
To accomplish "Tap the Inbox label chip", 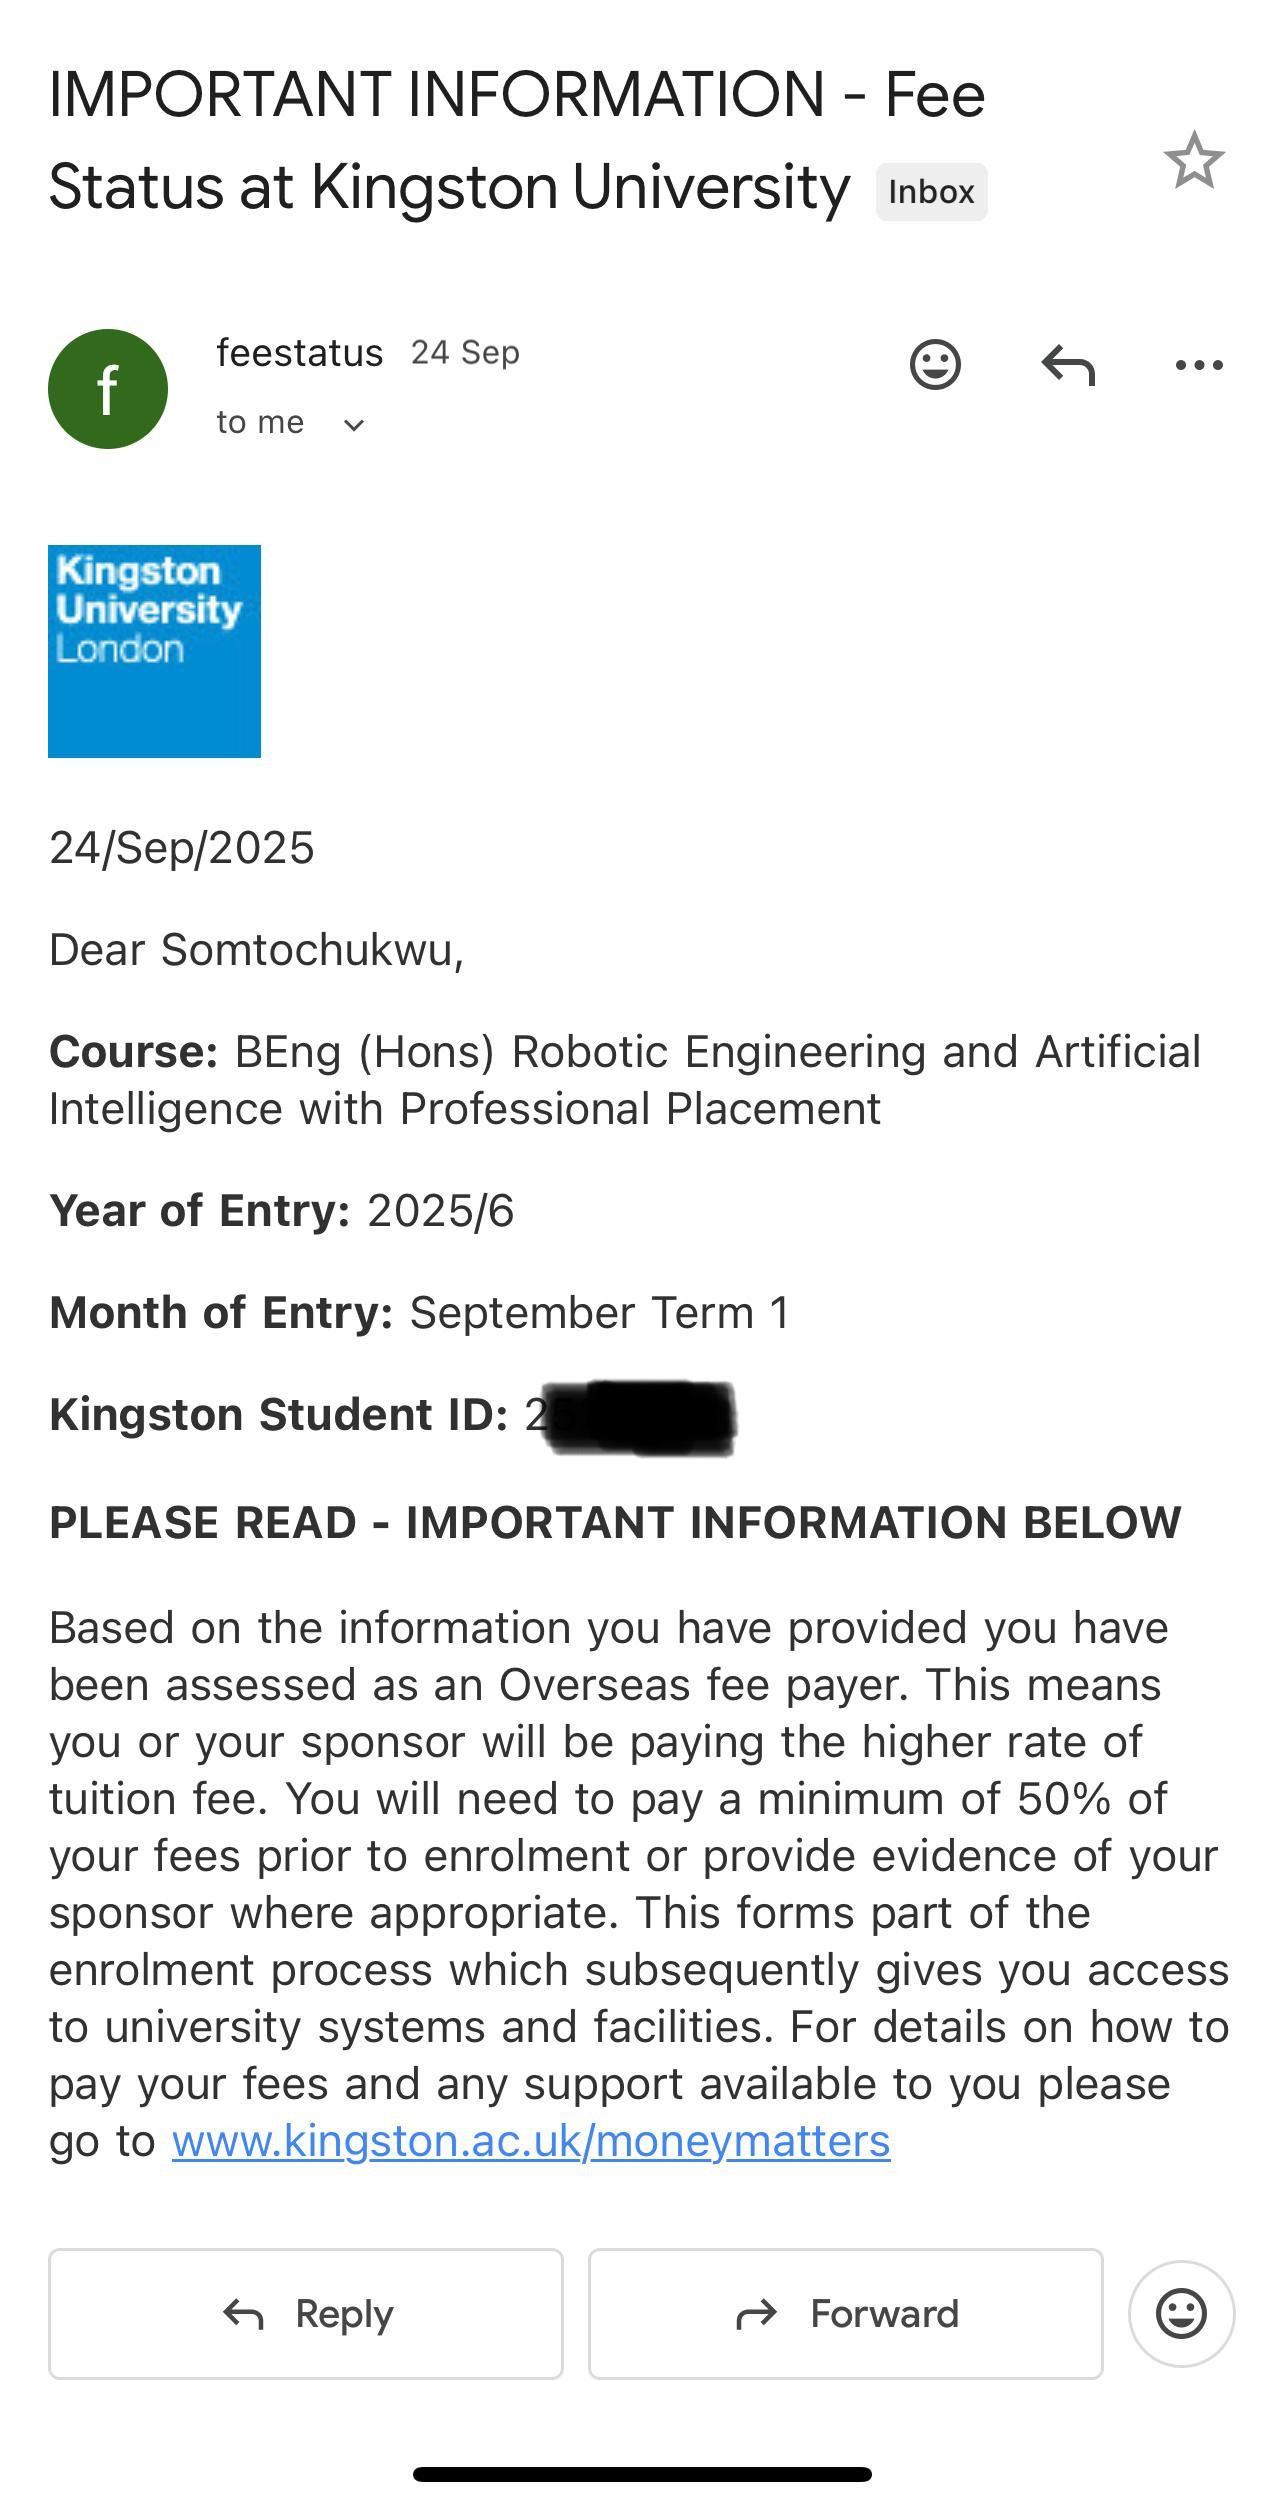I will (931, 192).
